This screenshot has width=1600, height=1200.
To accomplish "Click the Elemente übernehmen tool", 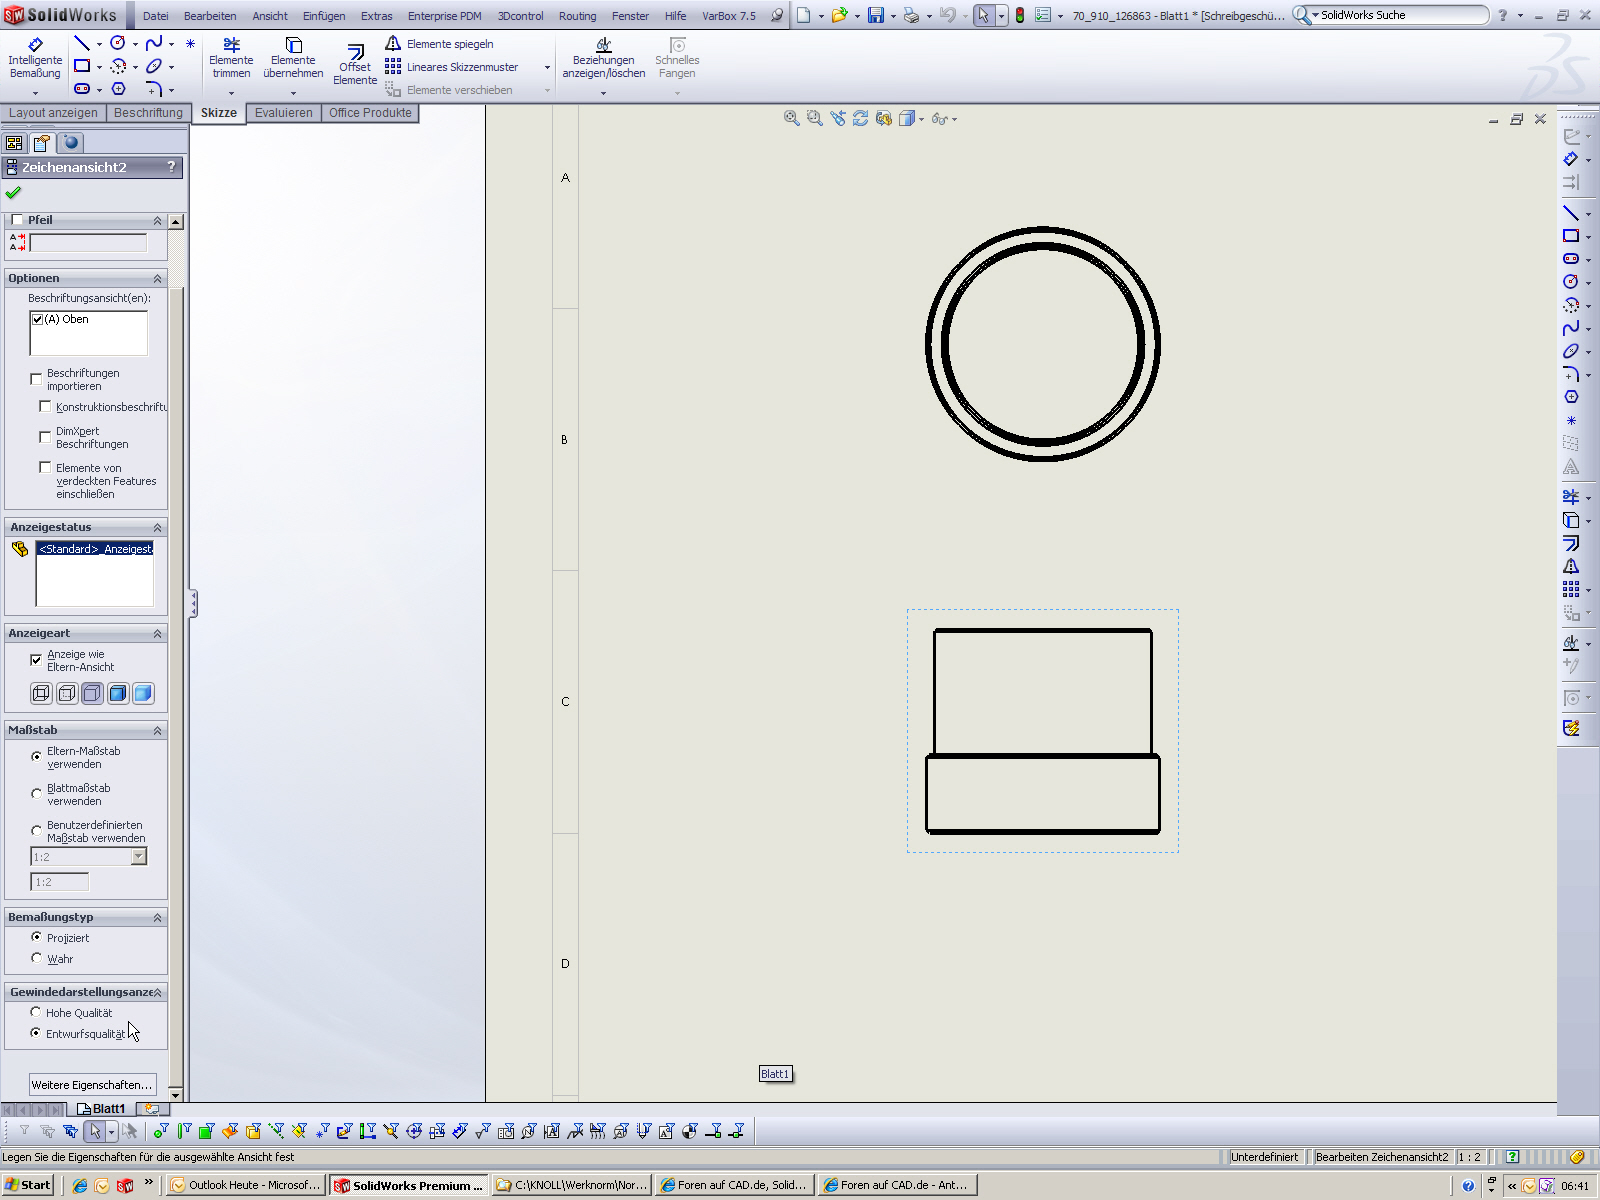I will pos(293,58).
